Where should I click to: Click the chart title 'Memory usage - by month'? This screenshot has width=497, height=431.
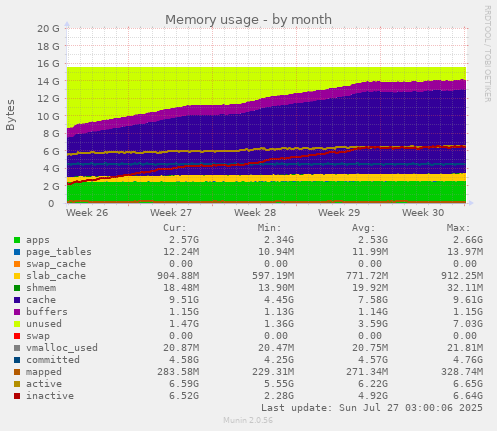(248, 20)
